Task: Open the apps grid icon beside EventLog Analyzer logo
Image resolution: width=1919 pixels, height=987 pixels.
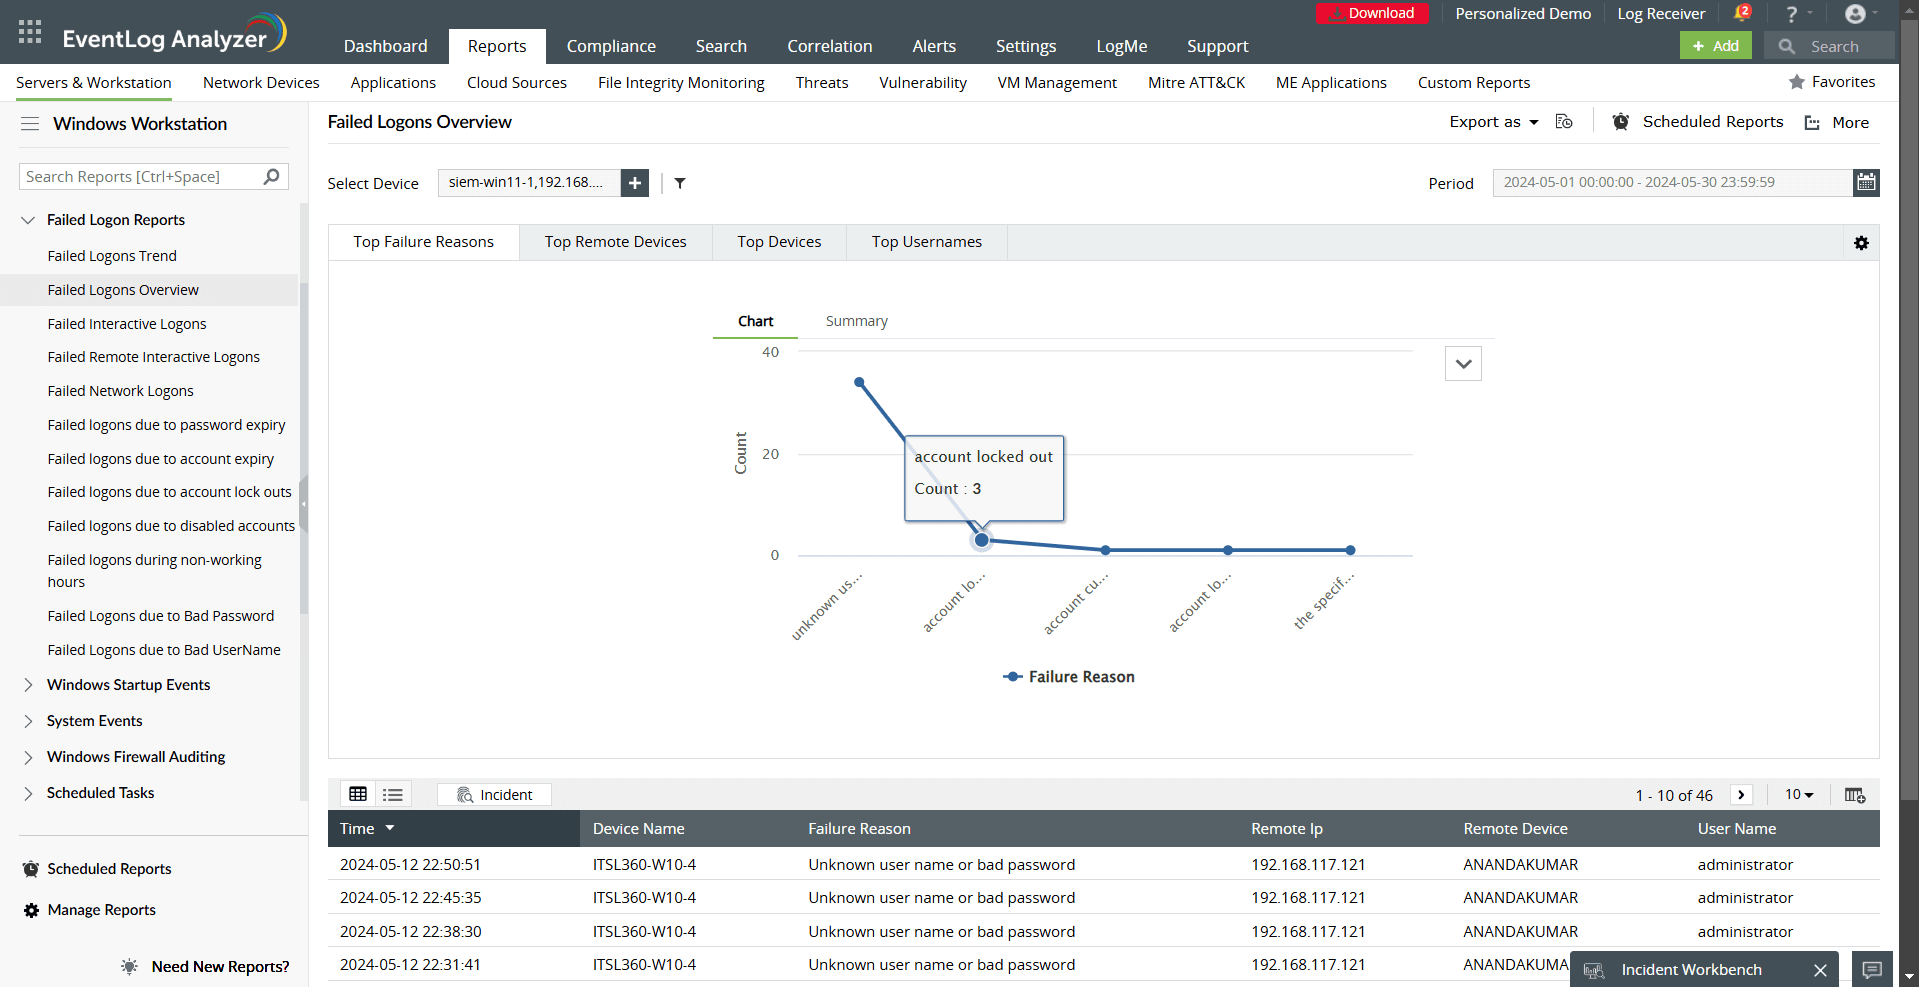Action: pyautogui.click(x=29, y=31)
